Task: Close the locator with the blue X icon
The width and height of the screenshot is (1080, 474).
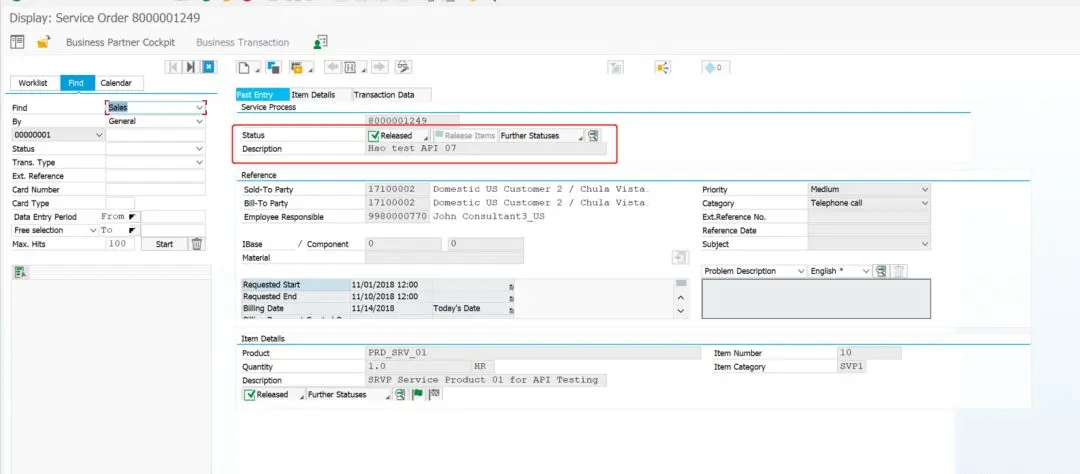Action: pos(209,67)
